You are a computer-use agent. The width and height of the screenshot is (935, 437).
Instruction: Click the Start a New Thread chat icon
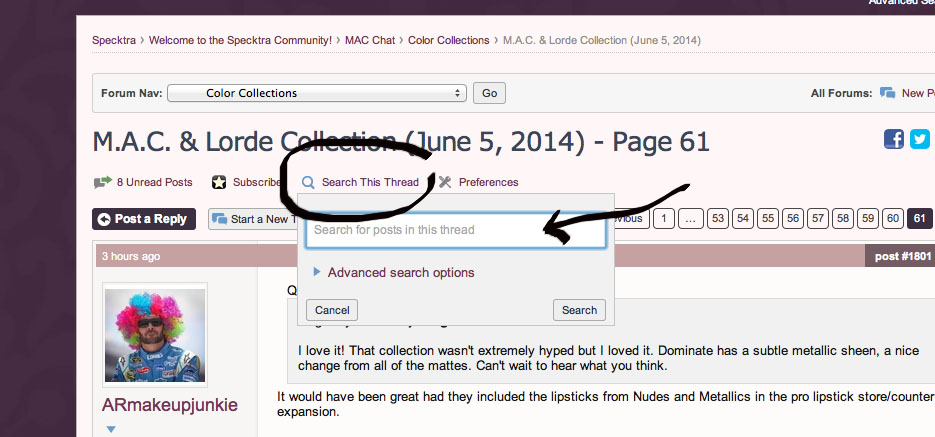(219, 219)
